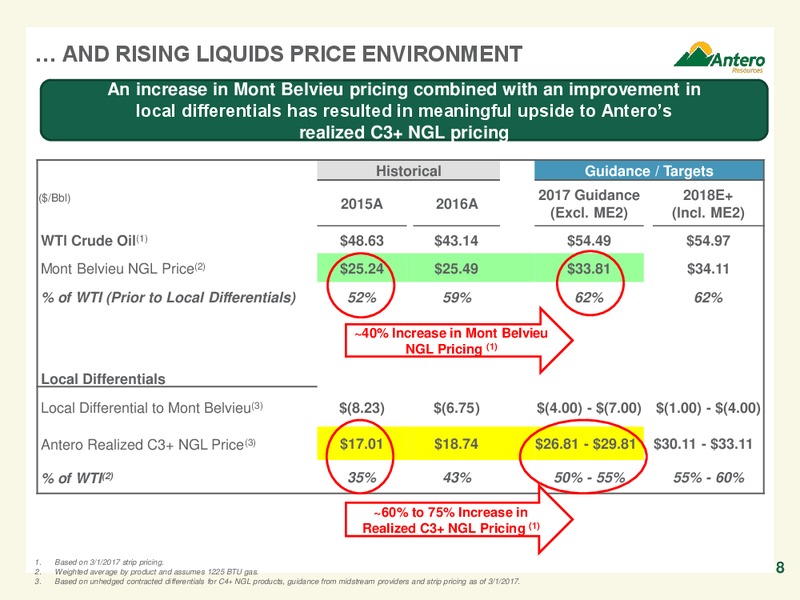
Task: Click Mont Belvieu price '$34.11'
Action: pyautogui.click(x=708, y=269)
